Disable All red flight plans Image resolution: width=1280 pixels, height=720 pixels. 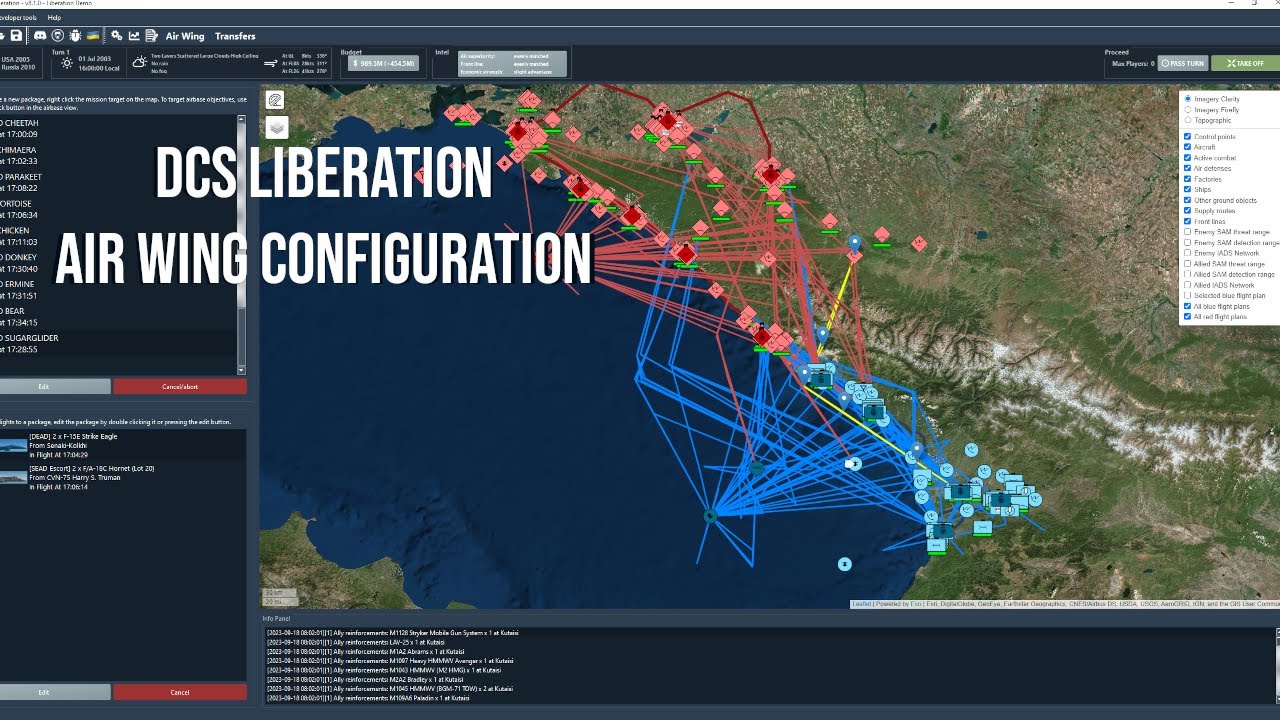pyautogui.click(x=1187, y=317)
